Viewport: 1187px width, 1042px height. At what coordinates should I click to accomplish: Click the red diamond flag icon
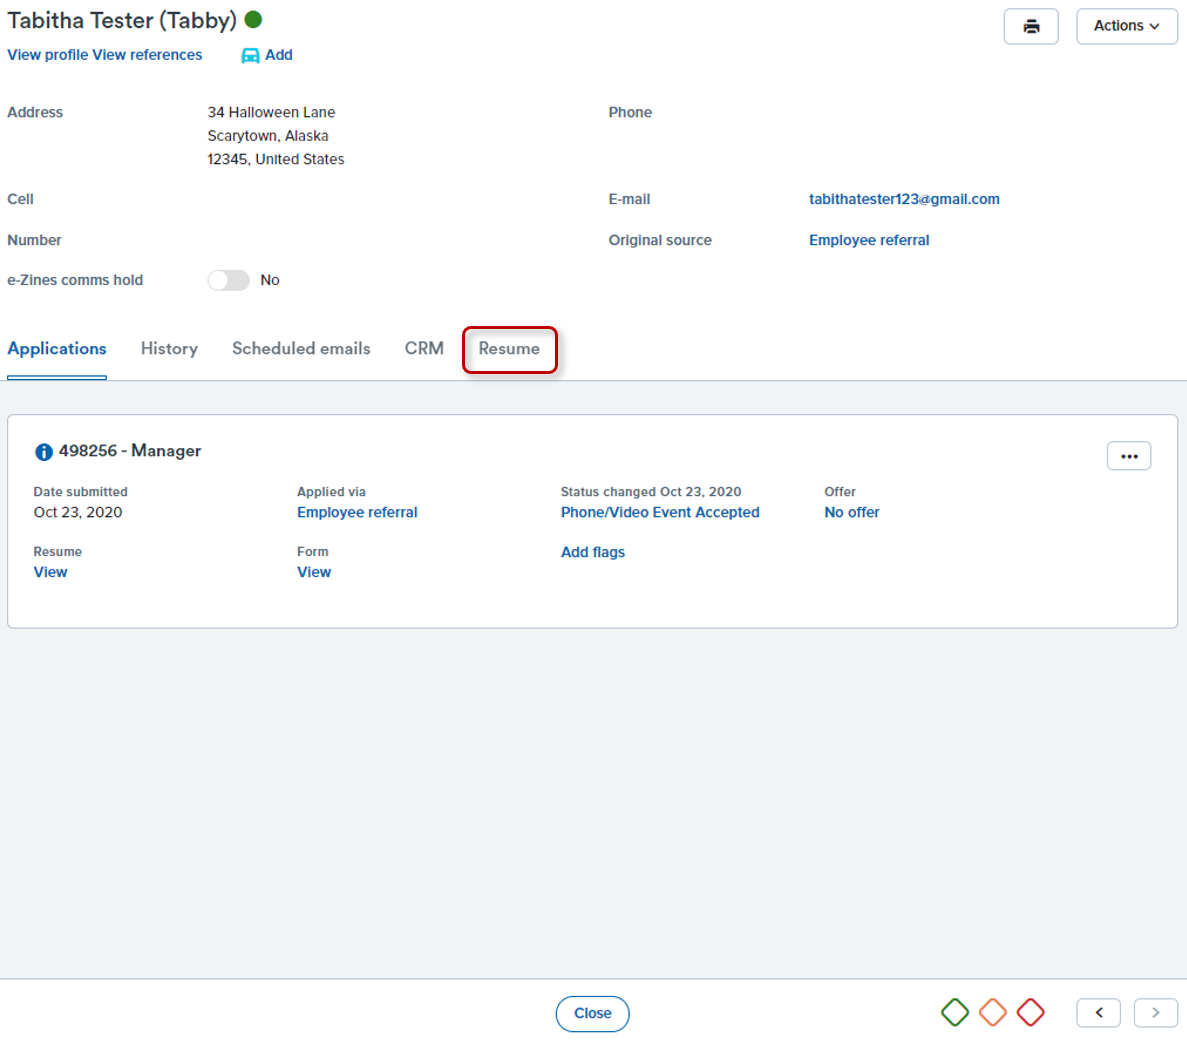click(1030, 1012)
